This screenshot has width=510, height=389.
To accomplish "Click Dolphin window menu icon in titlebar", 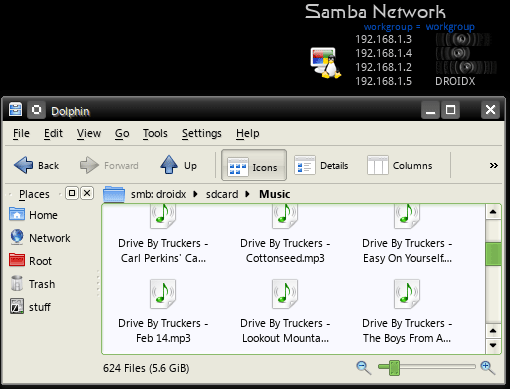I will click(15, 109).
